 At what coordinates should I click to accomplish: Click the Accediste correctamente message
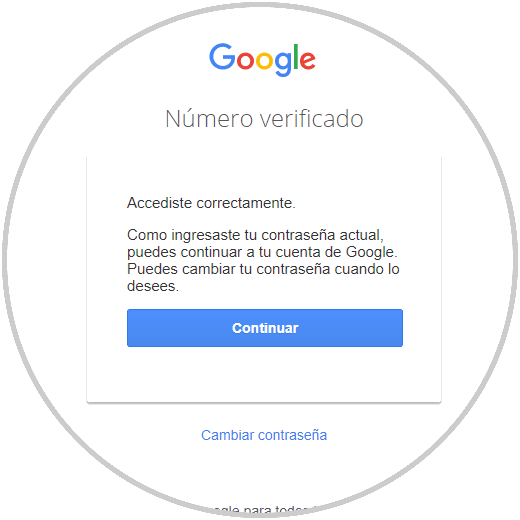click(x=211, y=203)
